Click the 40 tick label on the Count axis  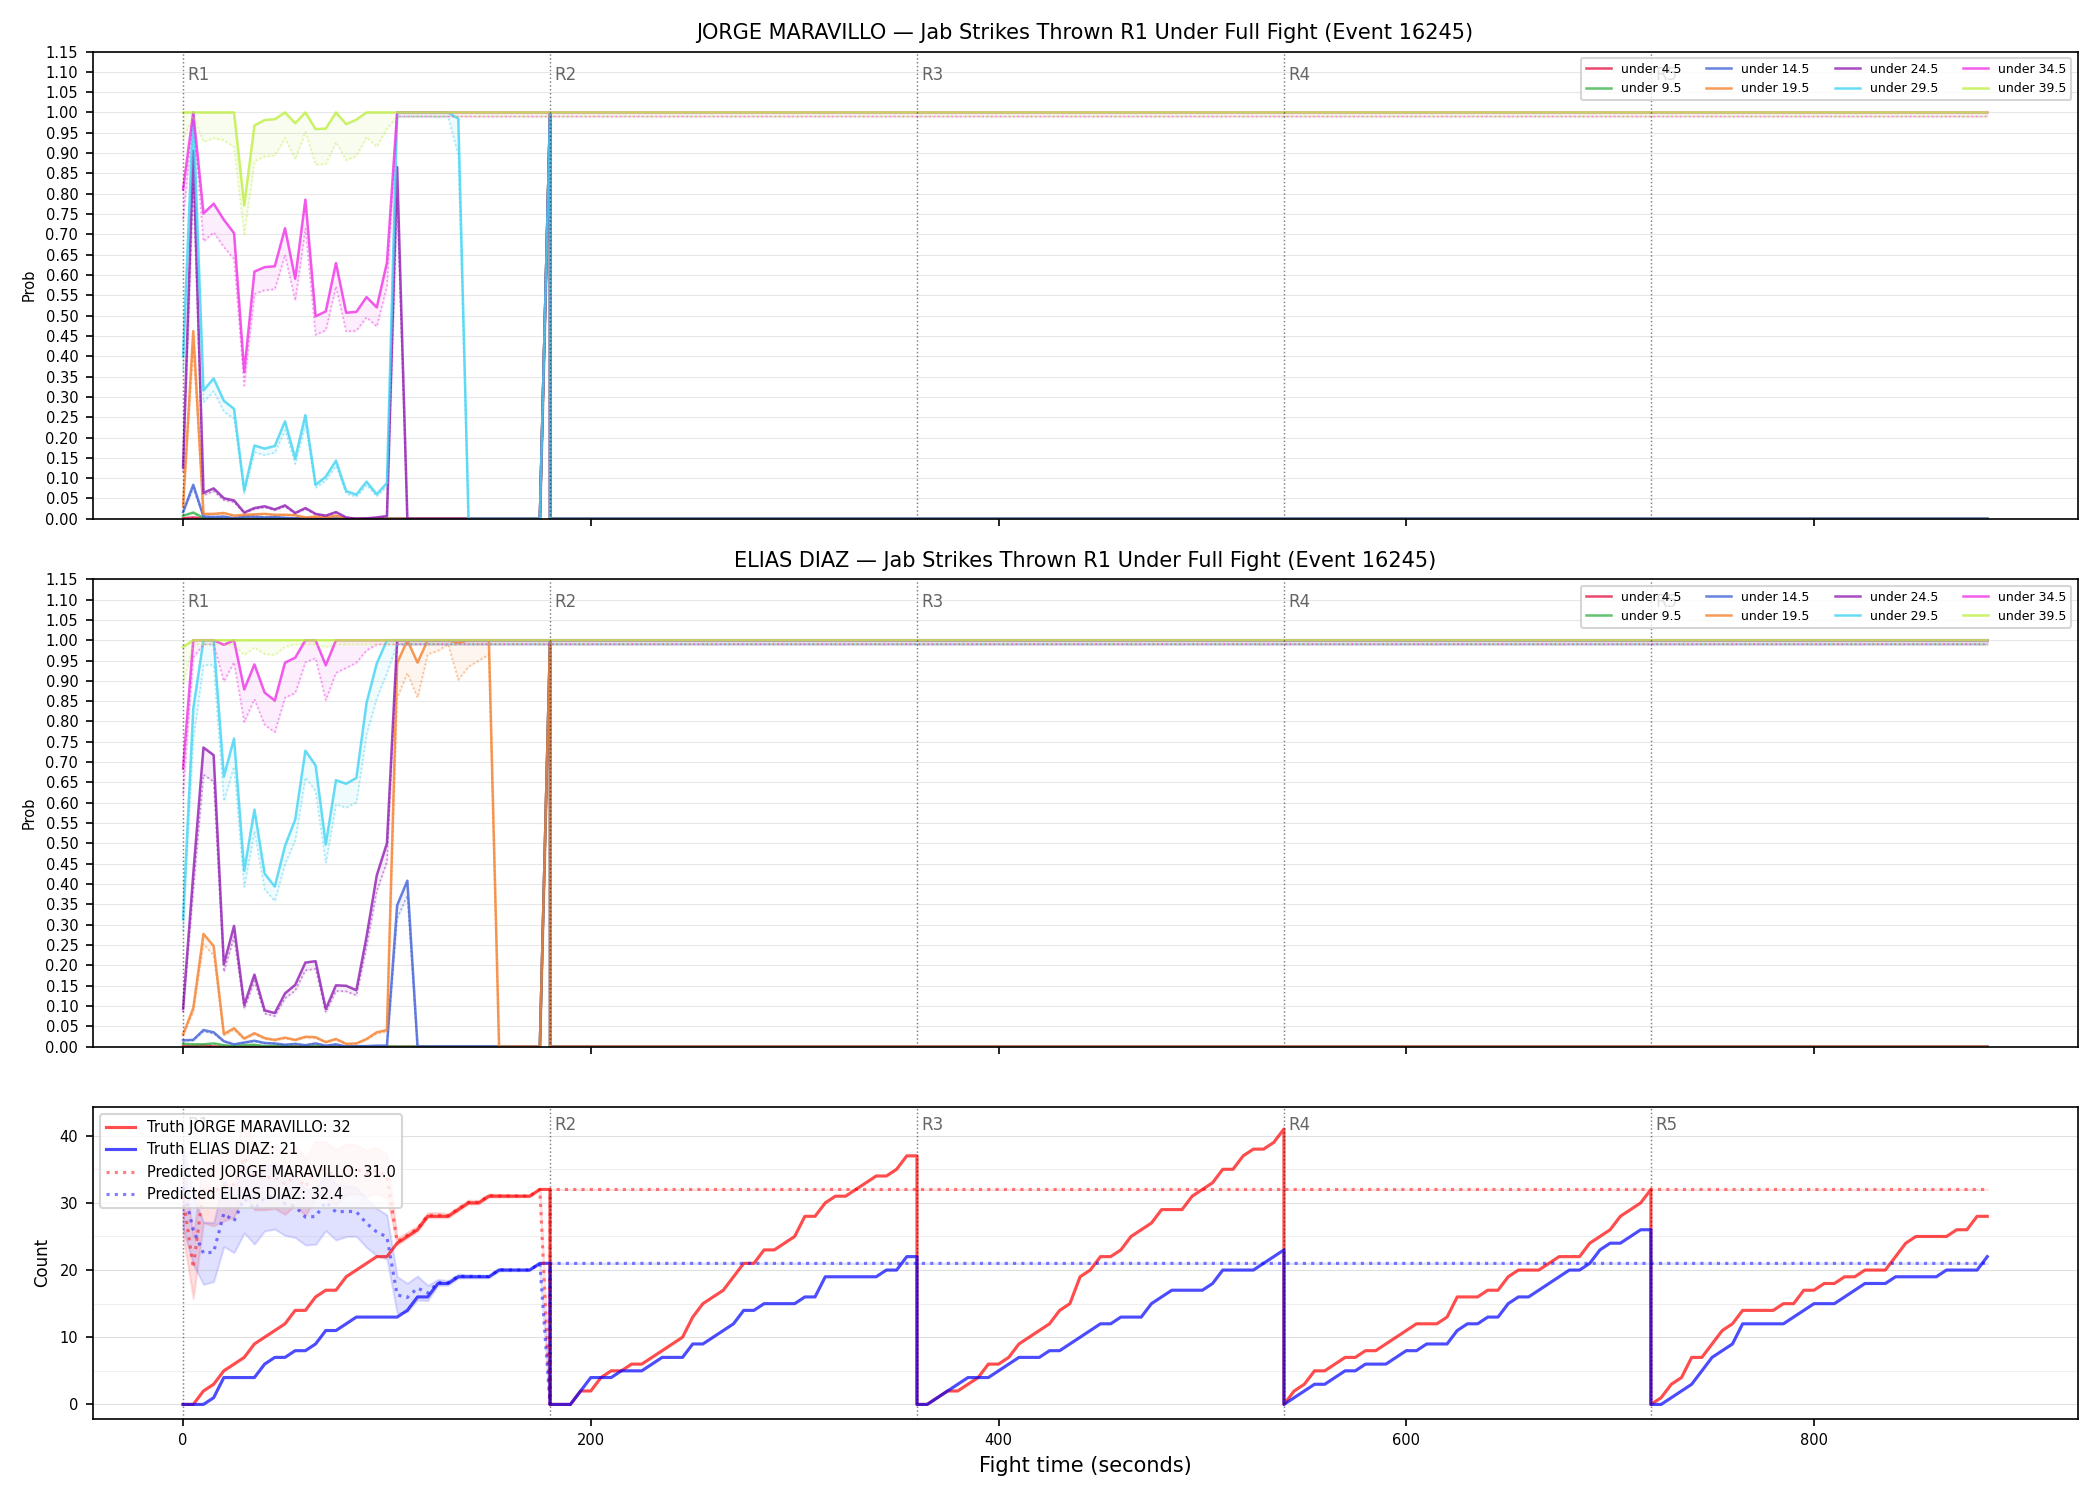click(x=69, y=1136)
